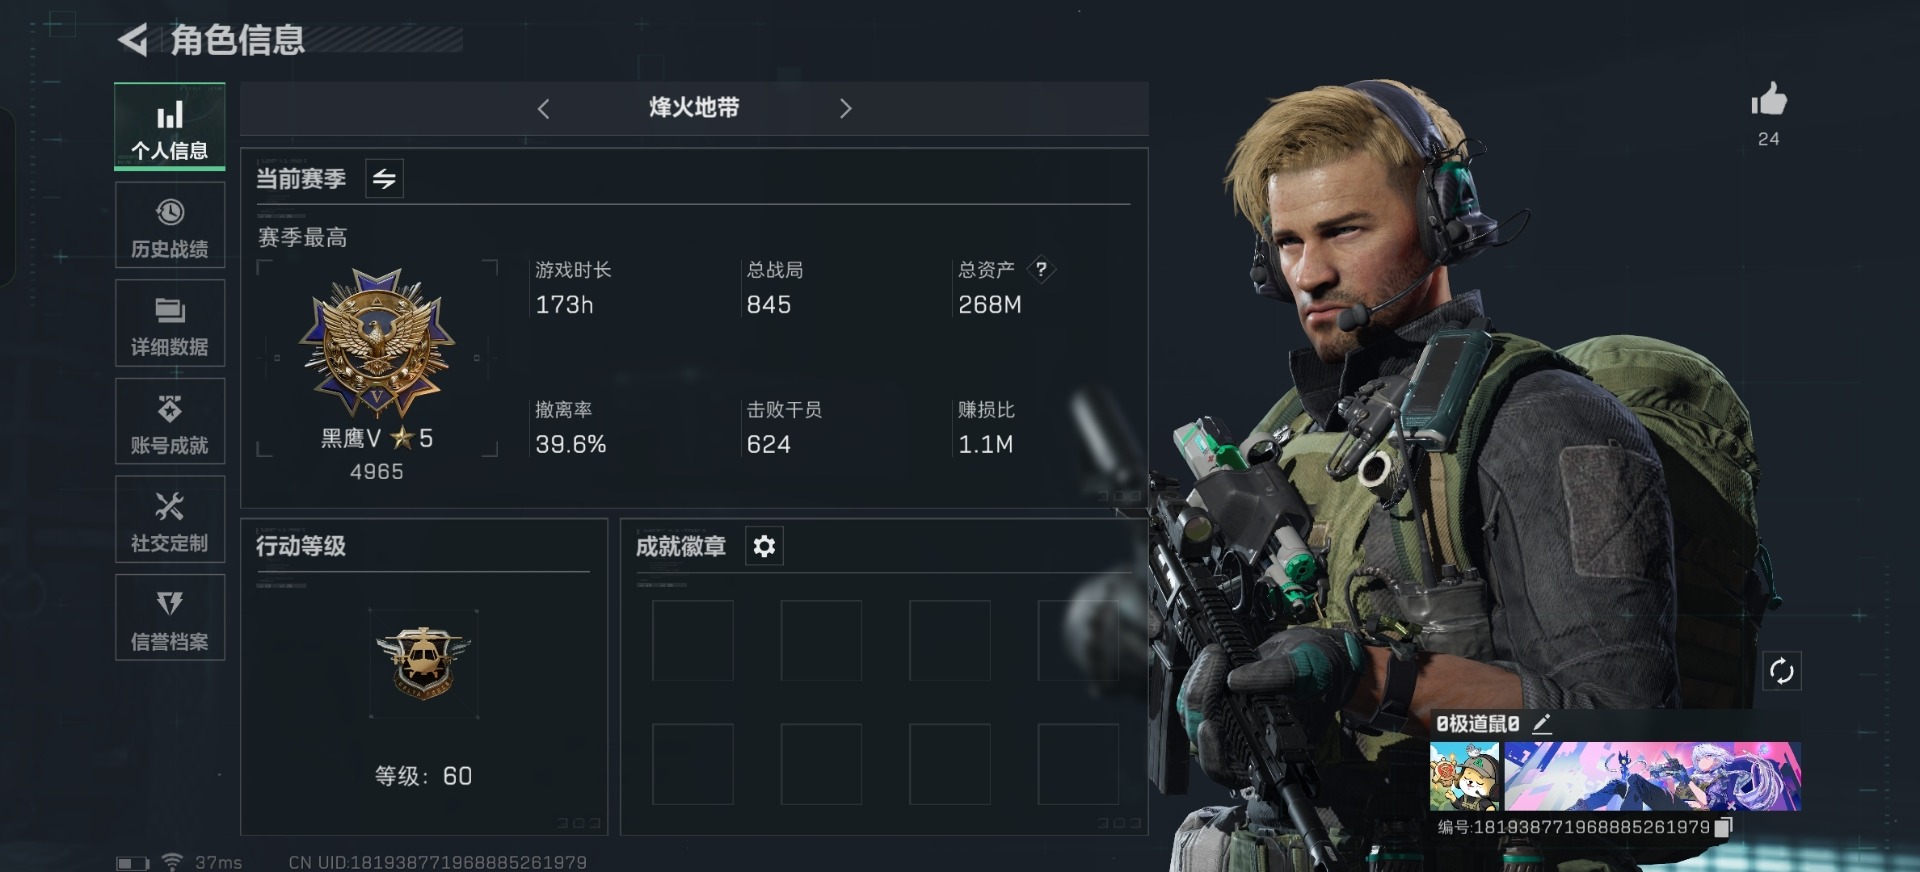Open the 历史战绩 tab

[x=170, y=226]
